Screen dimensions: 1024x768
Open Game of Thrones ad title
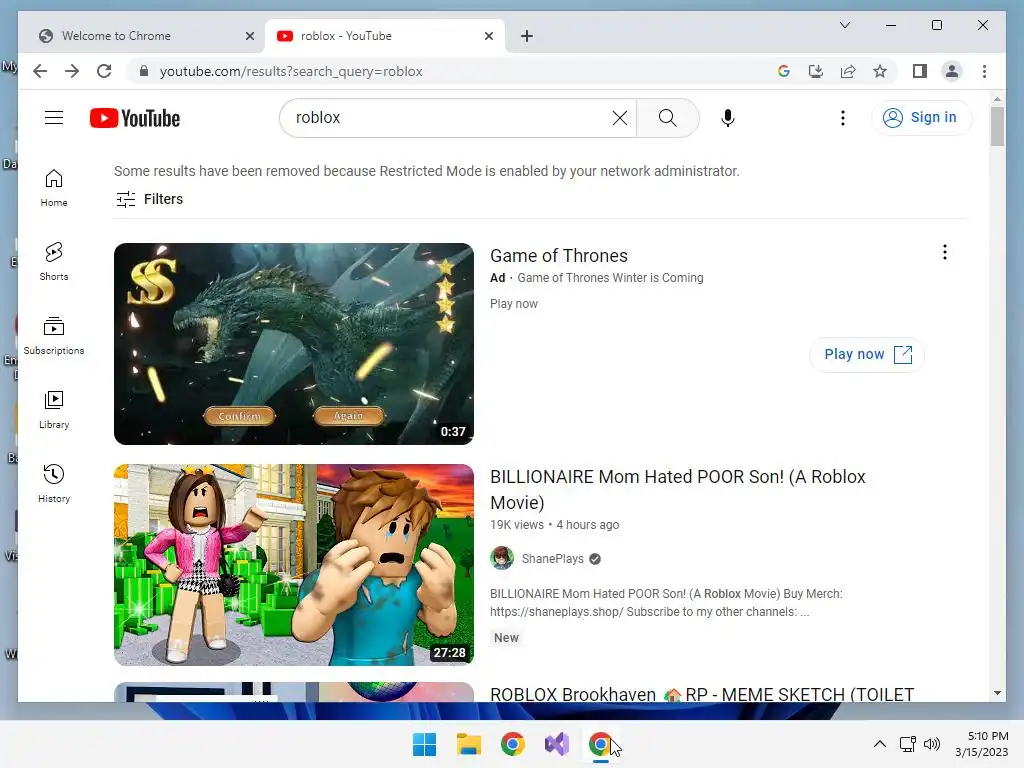click(559, 255)
